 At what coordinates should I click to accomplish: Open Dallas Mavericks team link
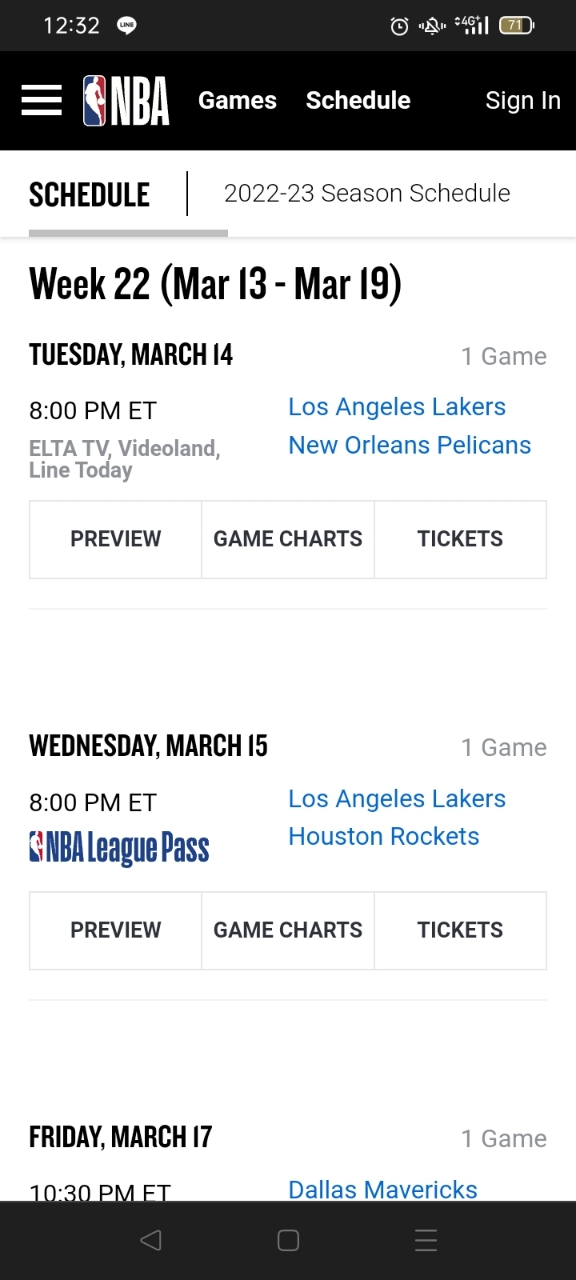(383, 1189)
